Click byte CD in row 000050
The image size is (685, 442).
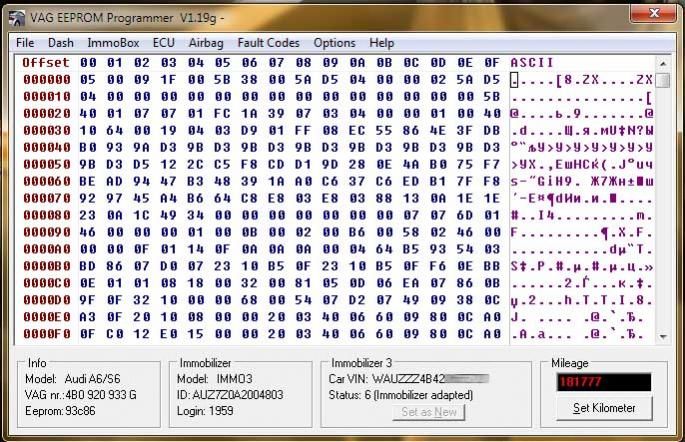tap(276, 165)
